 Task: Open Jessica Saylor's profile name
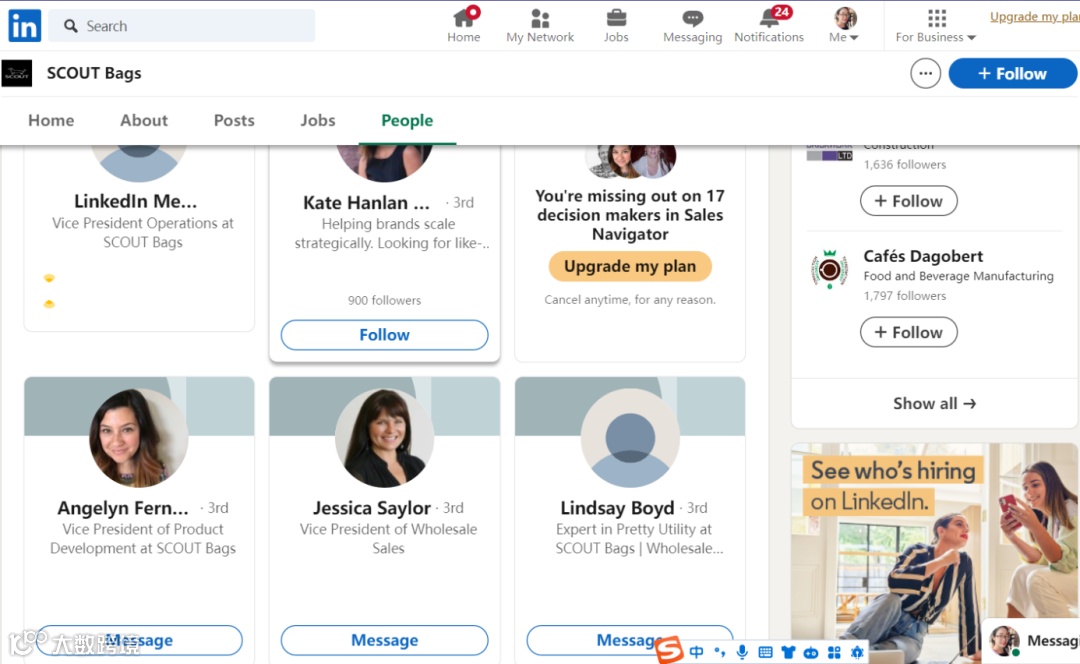tap(372, 508)
